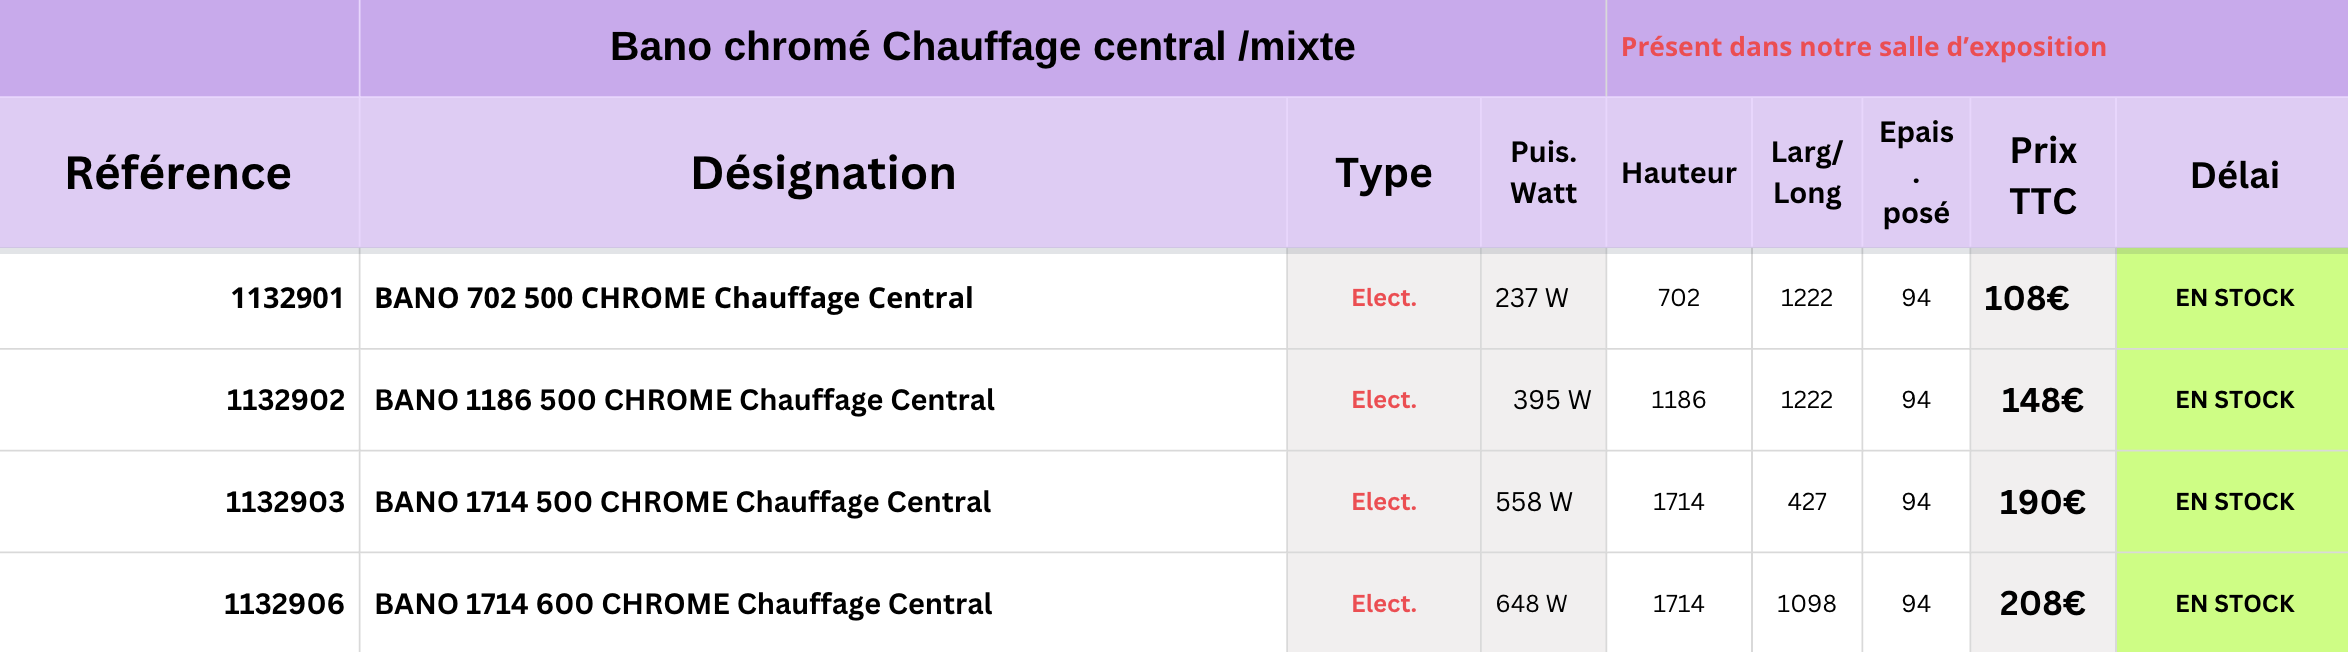Click the Délai column header
This screenshot has width=2348, height=652.
click(x=2234, y=176)
